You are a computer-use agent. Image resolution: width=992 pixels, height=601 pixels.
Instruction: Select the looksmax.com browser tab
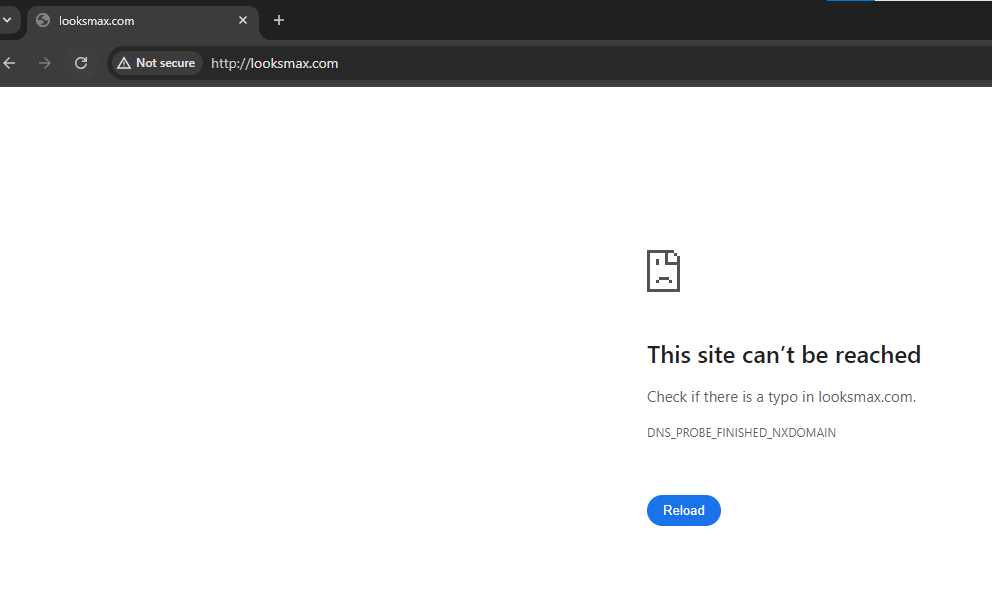pos(142,21)
